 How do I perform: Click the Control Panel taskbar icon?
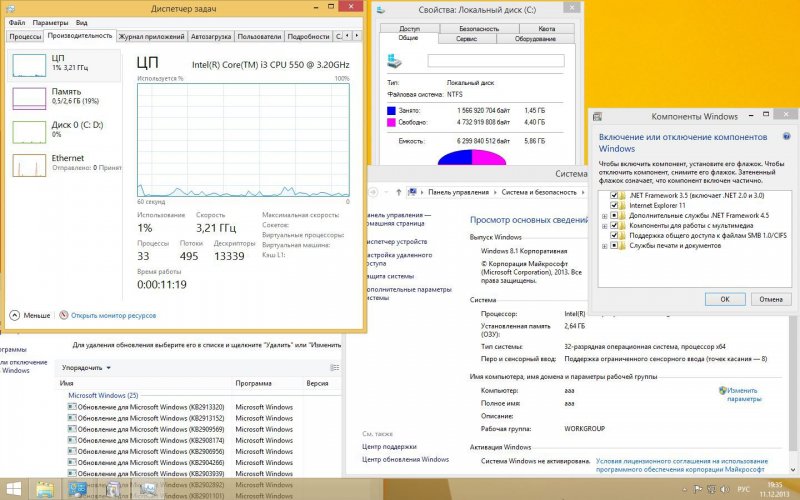tap(78, 489)
